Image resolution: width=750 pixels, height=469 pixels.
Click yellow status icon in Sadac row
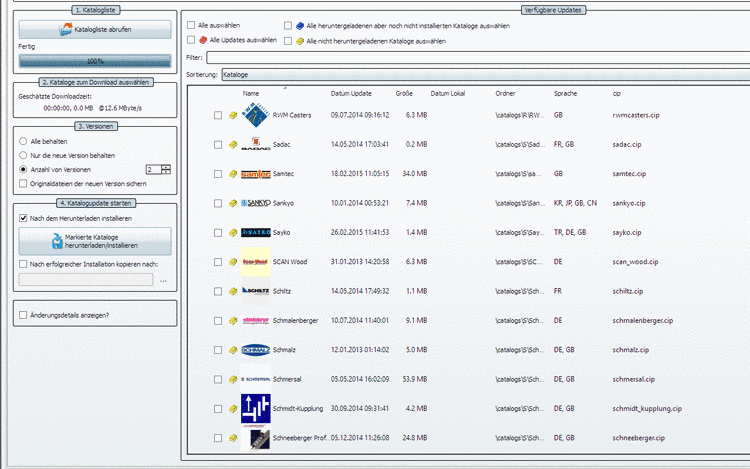[233, 144]
